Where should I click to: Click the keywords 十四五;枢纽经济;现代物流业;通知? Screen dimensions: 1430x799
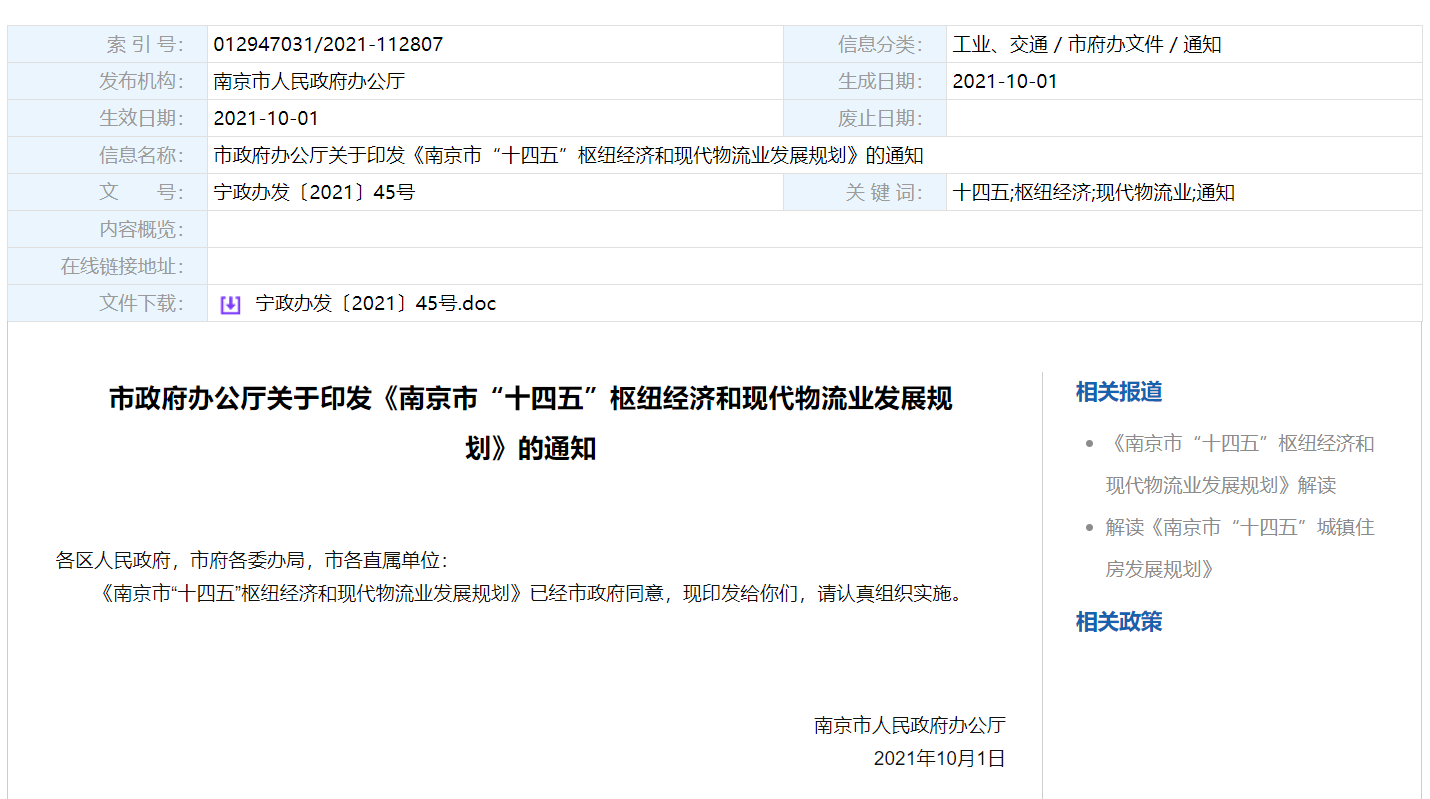click(1093, 192)
